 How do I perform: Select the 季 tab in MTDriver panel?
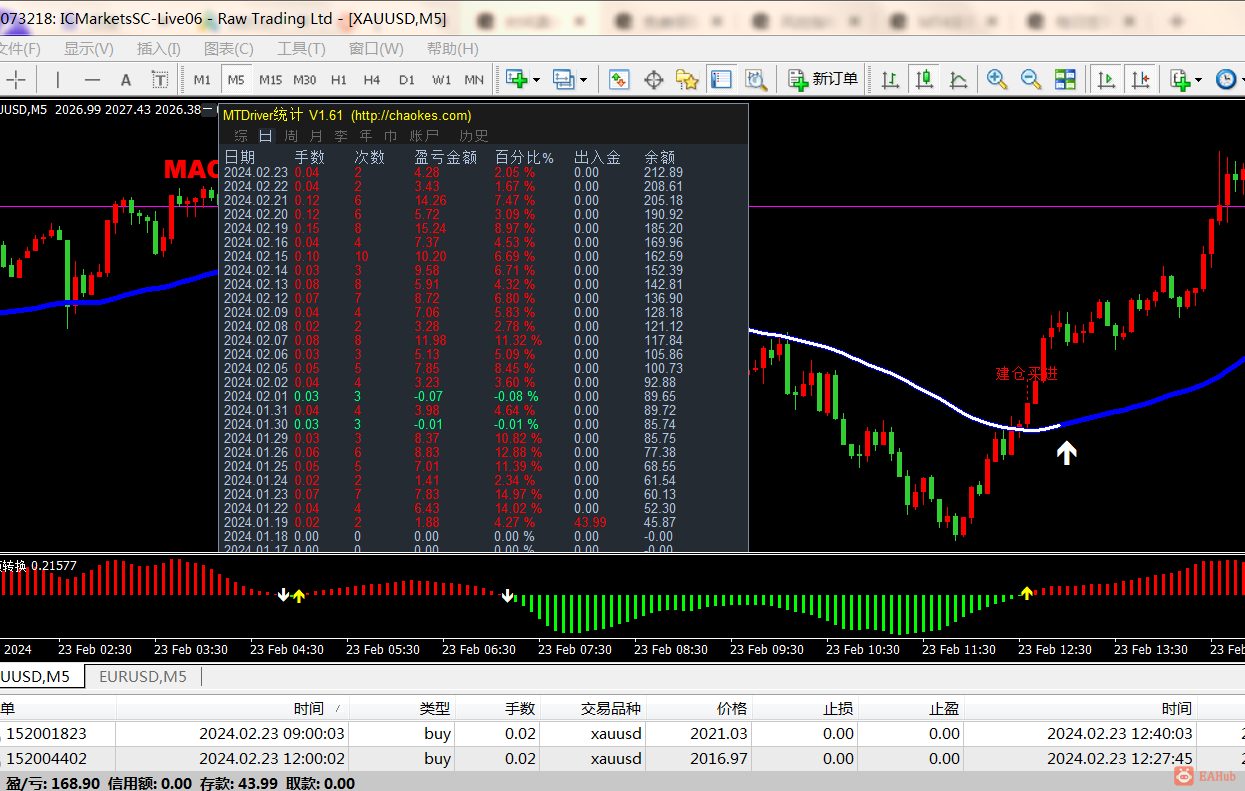[x=341, y=135]
